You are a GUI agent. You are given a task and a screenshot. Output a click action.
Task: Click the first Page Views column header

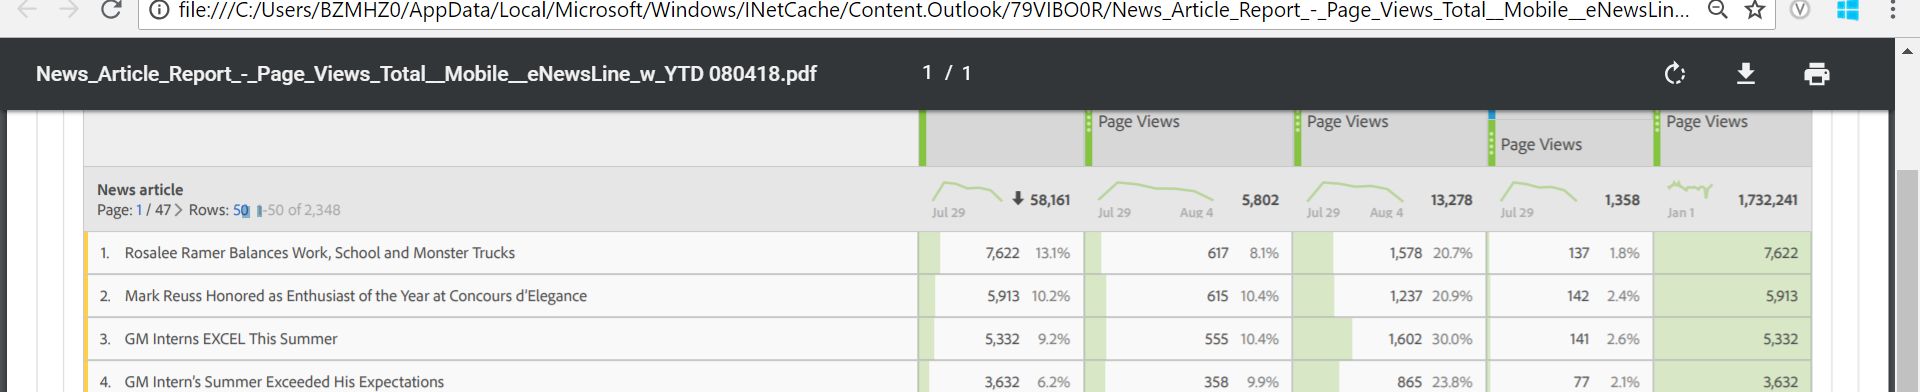pos(1138,121)
